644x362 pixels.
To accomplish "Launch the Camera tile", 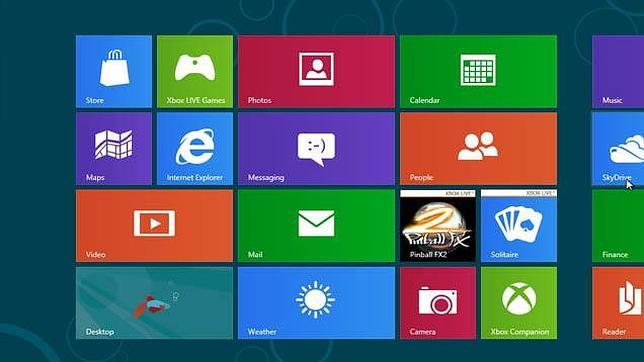I will click(x=438, y=303).
